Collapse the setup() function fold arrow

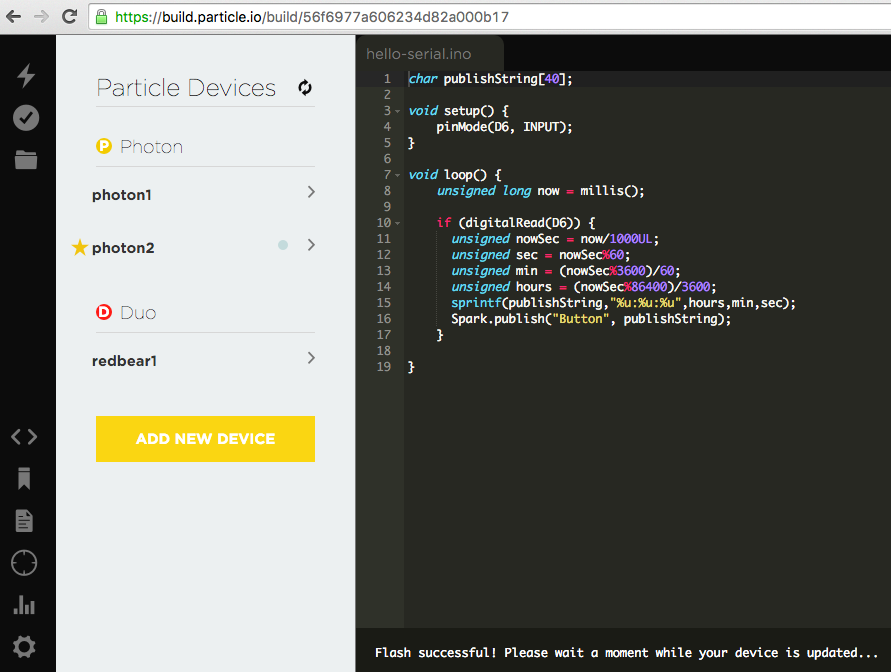click(x=398, y=111)
